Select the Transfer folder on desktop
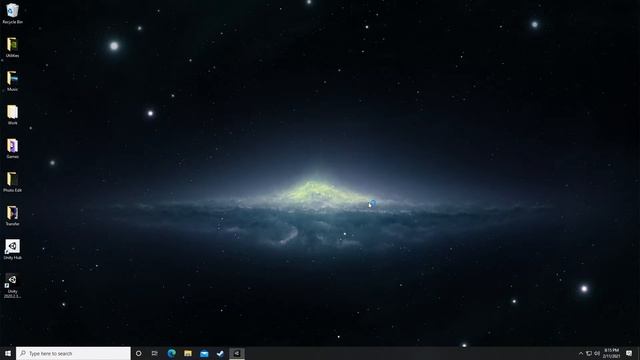 click(x=12, y=216)
